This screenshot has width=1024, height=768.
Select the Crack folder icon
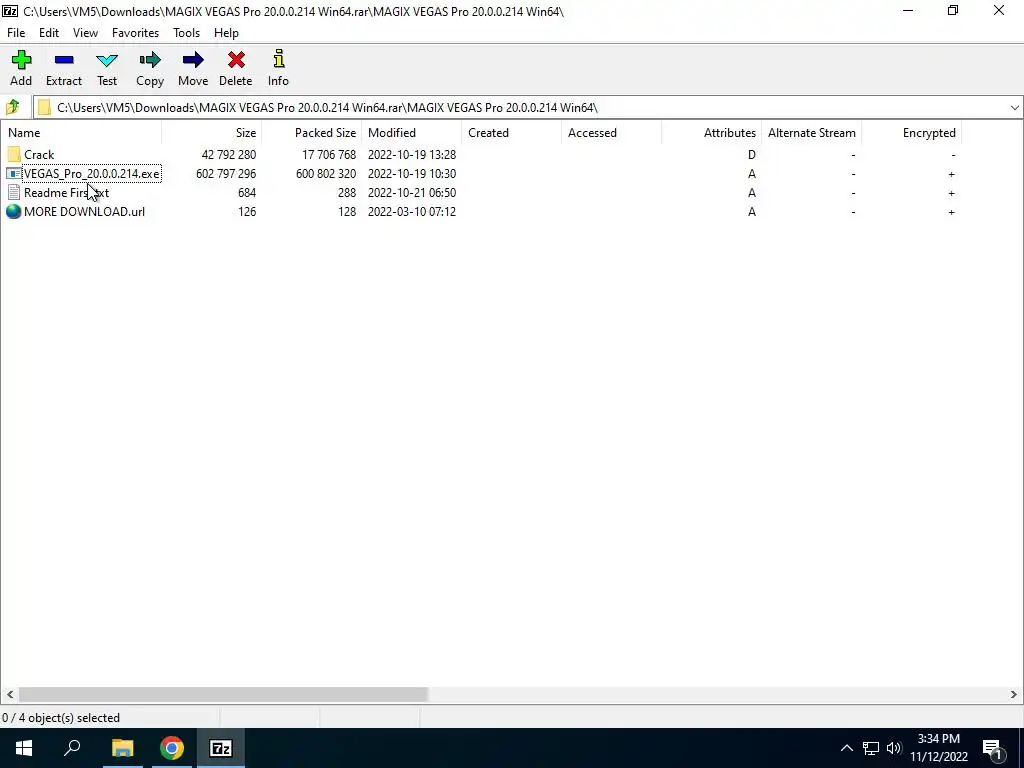tap(14, 155)
